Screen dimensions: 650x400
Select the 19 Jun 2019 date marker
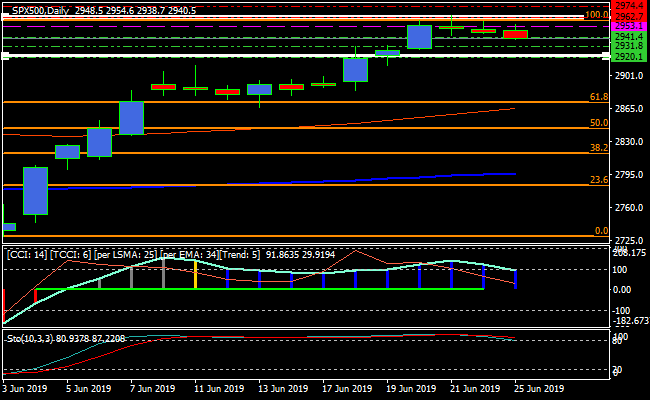[411, 389]
